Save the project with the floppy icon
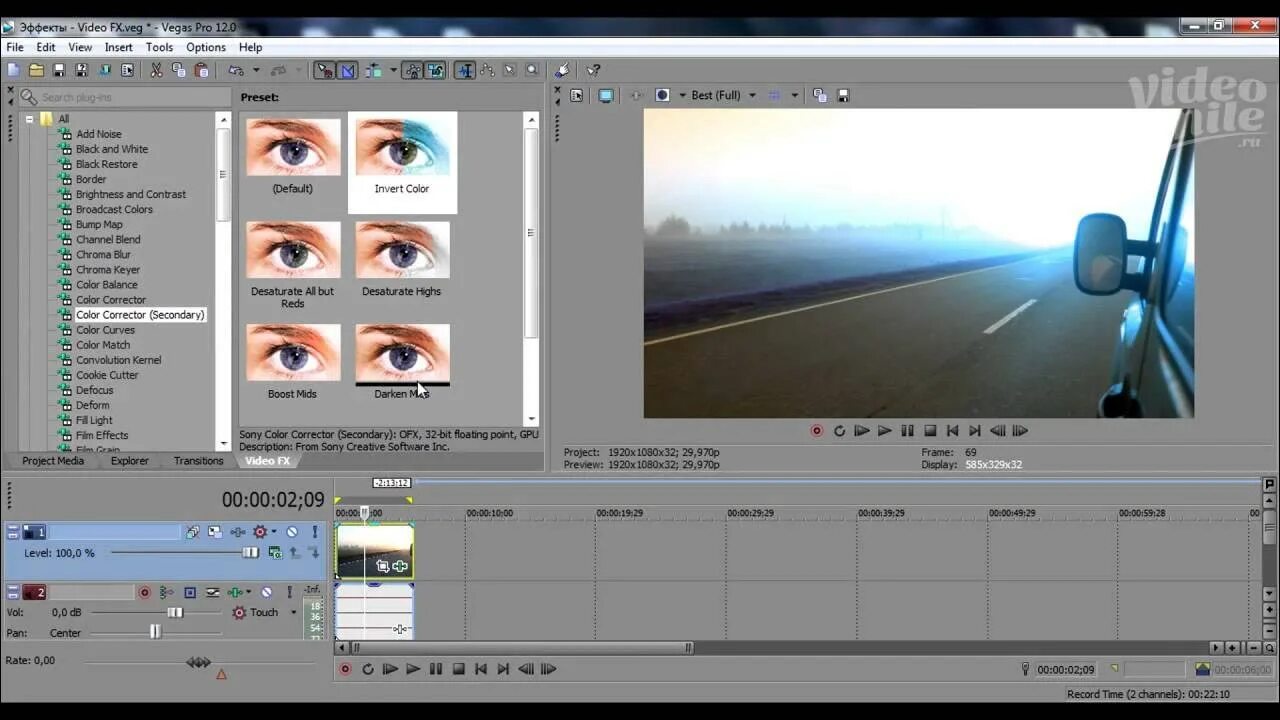This screenshot has width=1280, height=720. 59,70
